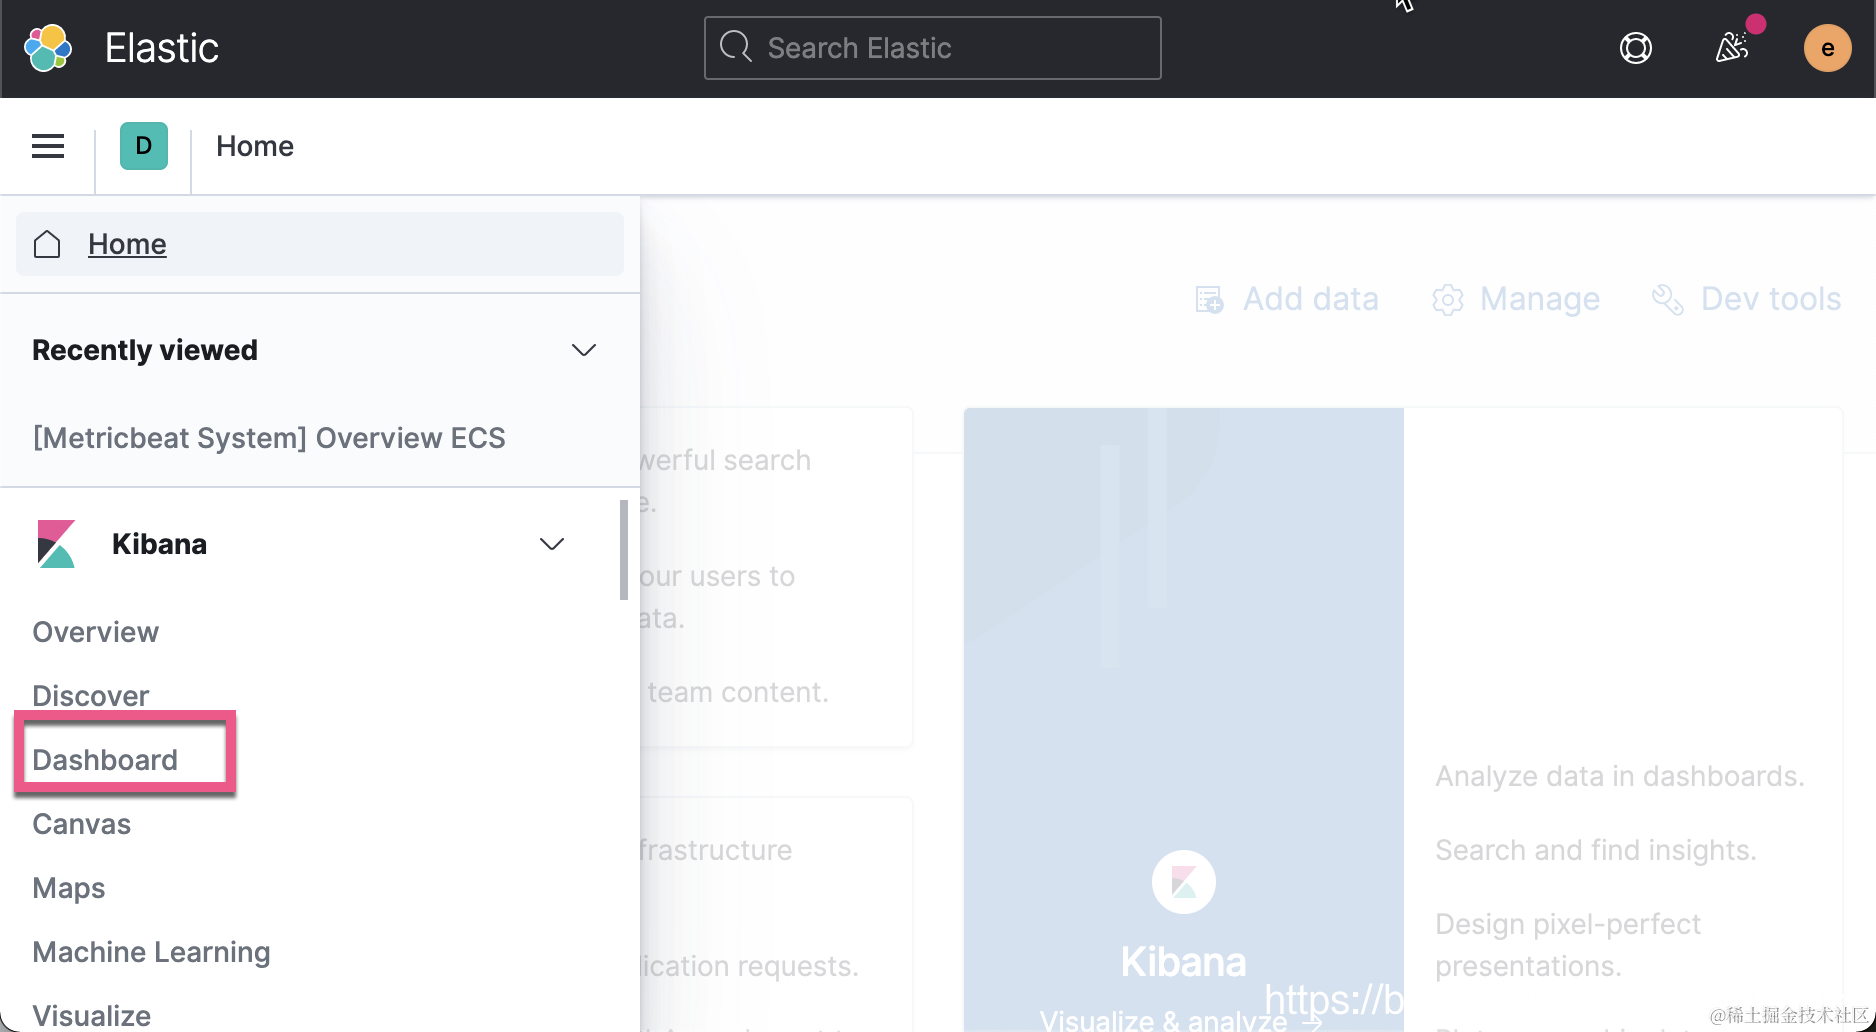Screen dimensions: 1876x1032
Task: Click 'Design pixel-perfect presentations.' text
Action: [1568, 945]
